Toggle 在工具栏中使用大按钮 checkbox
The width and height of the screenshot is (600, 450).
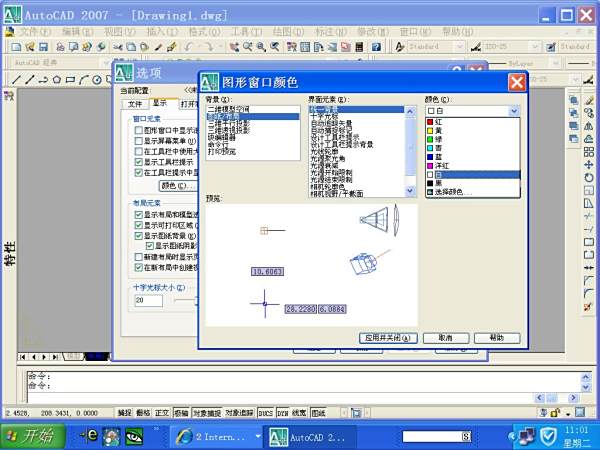tap(139, 152)
